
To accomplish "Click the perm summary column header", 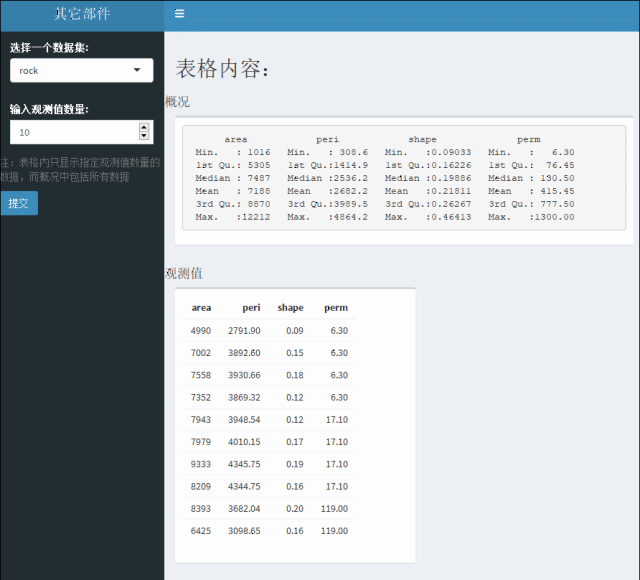I will coord(529,140).
